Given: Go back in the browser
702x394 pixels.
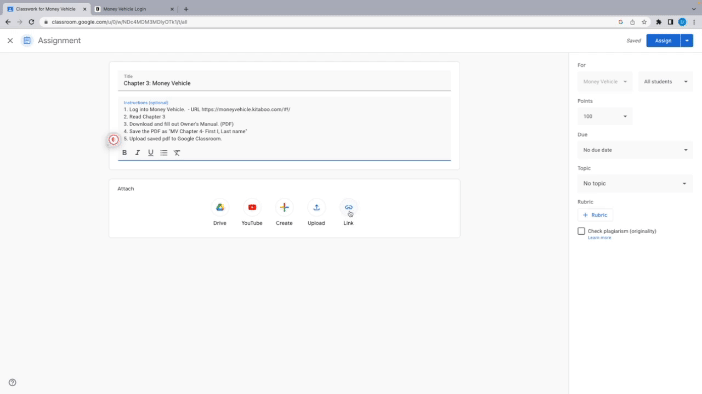Looking at the screenshot, I should (8, 22).
